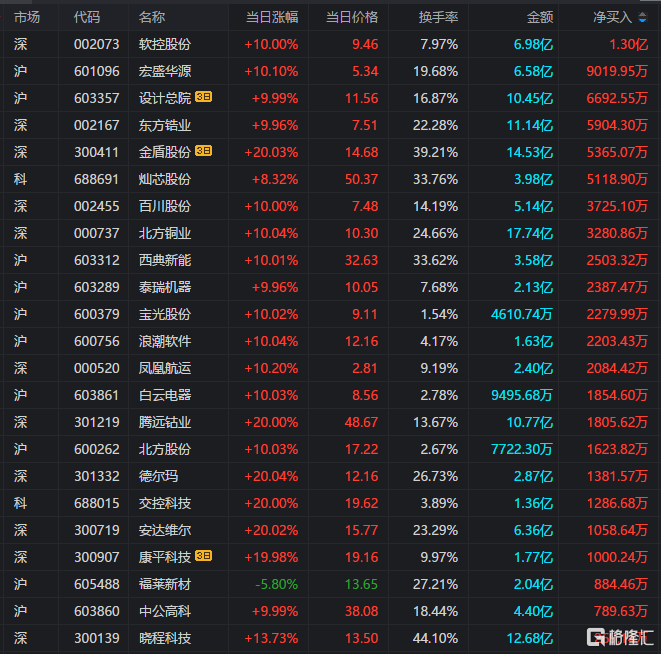Viewport: 661px width, 654px height.
Task: Click the 代码 column header
Action: pos(87,17)
